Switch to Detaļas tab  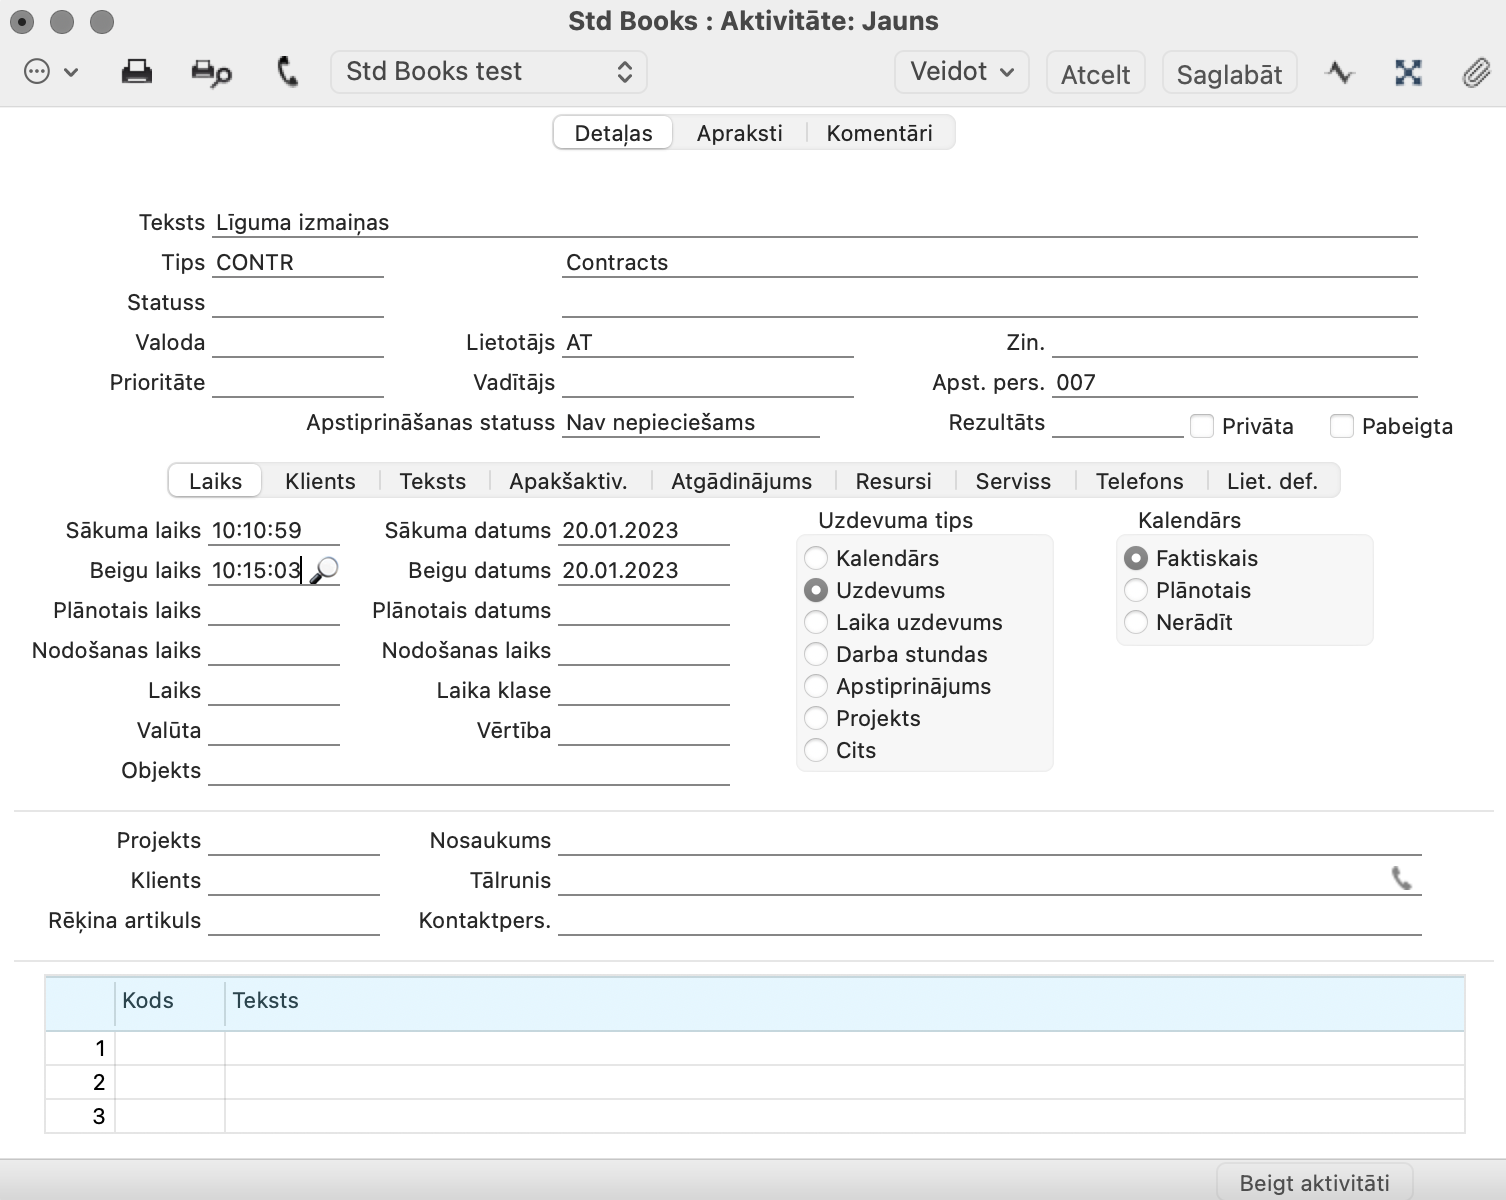(x=613, y=133)
